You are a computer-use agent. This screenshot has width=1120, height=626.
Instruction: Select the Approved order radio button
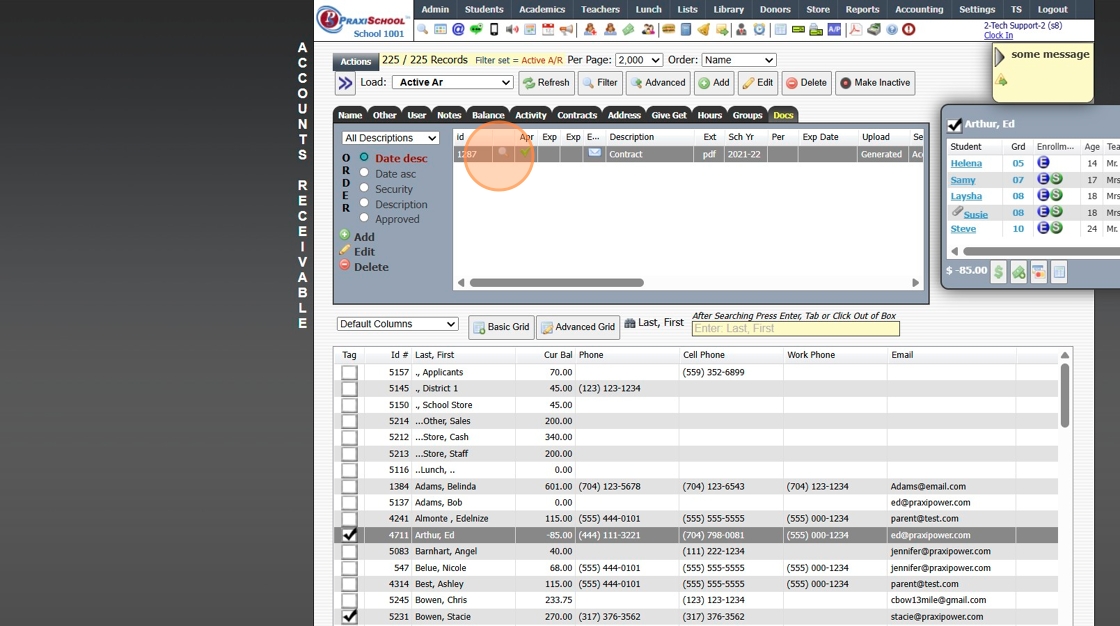(364, 218)
